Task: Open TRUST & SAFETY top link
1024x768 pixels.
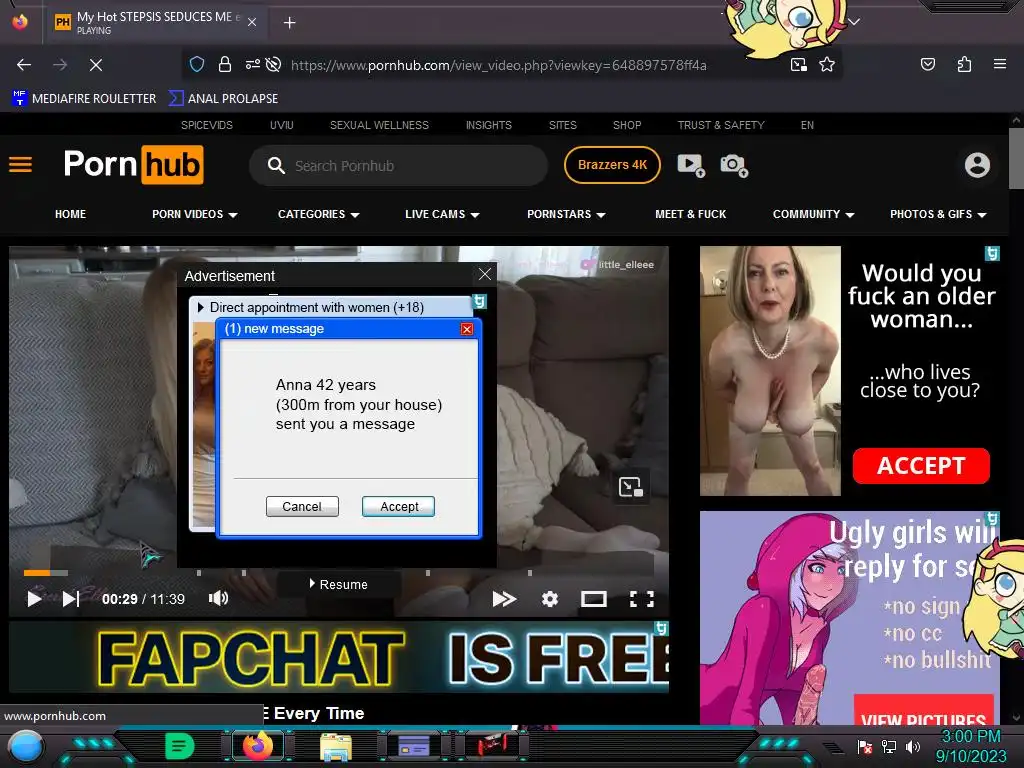Action: point(721,125)
